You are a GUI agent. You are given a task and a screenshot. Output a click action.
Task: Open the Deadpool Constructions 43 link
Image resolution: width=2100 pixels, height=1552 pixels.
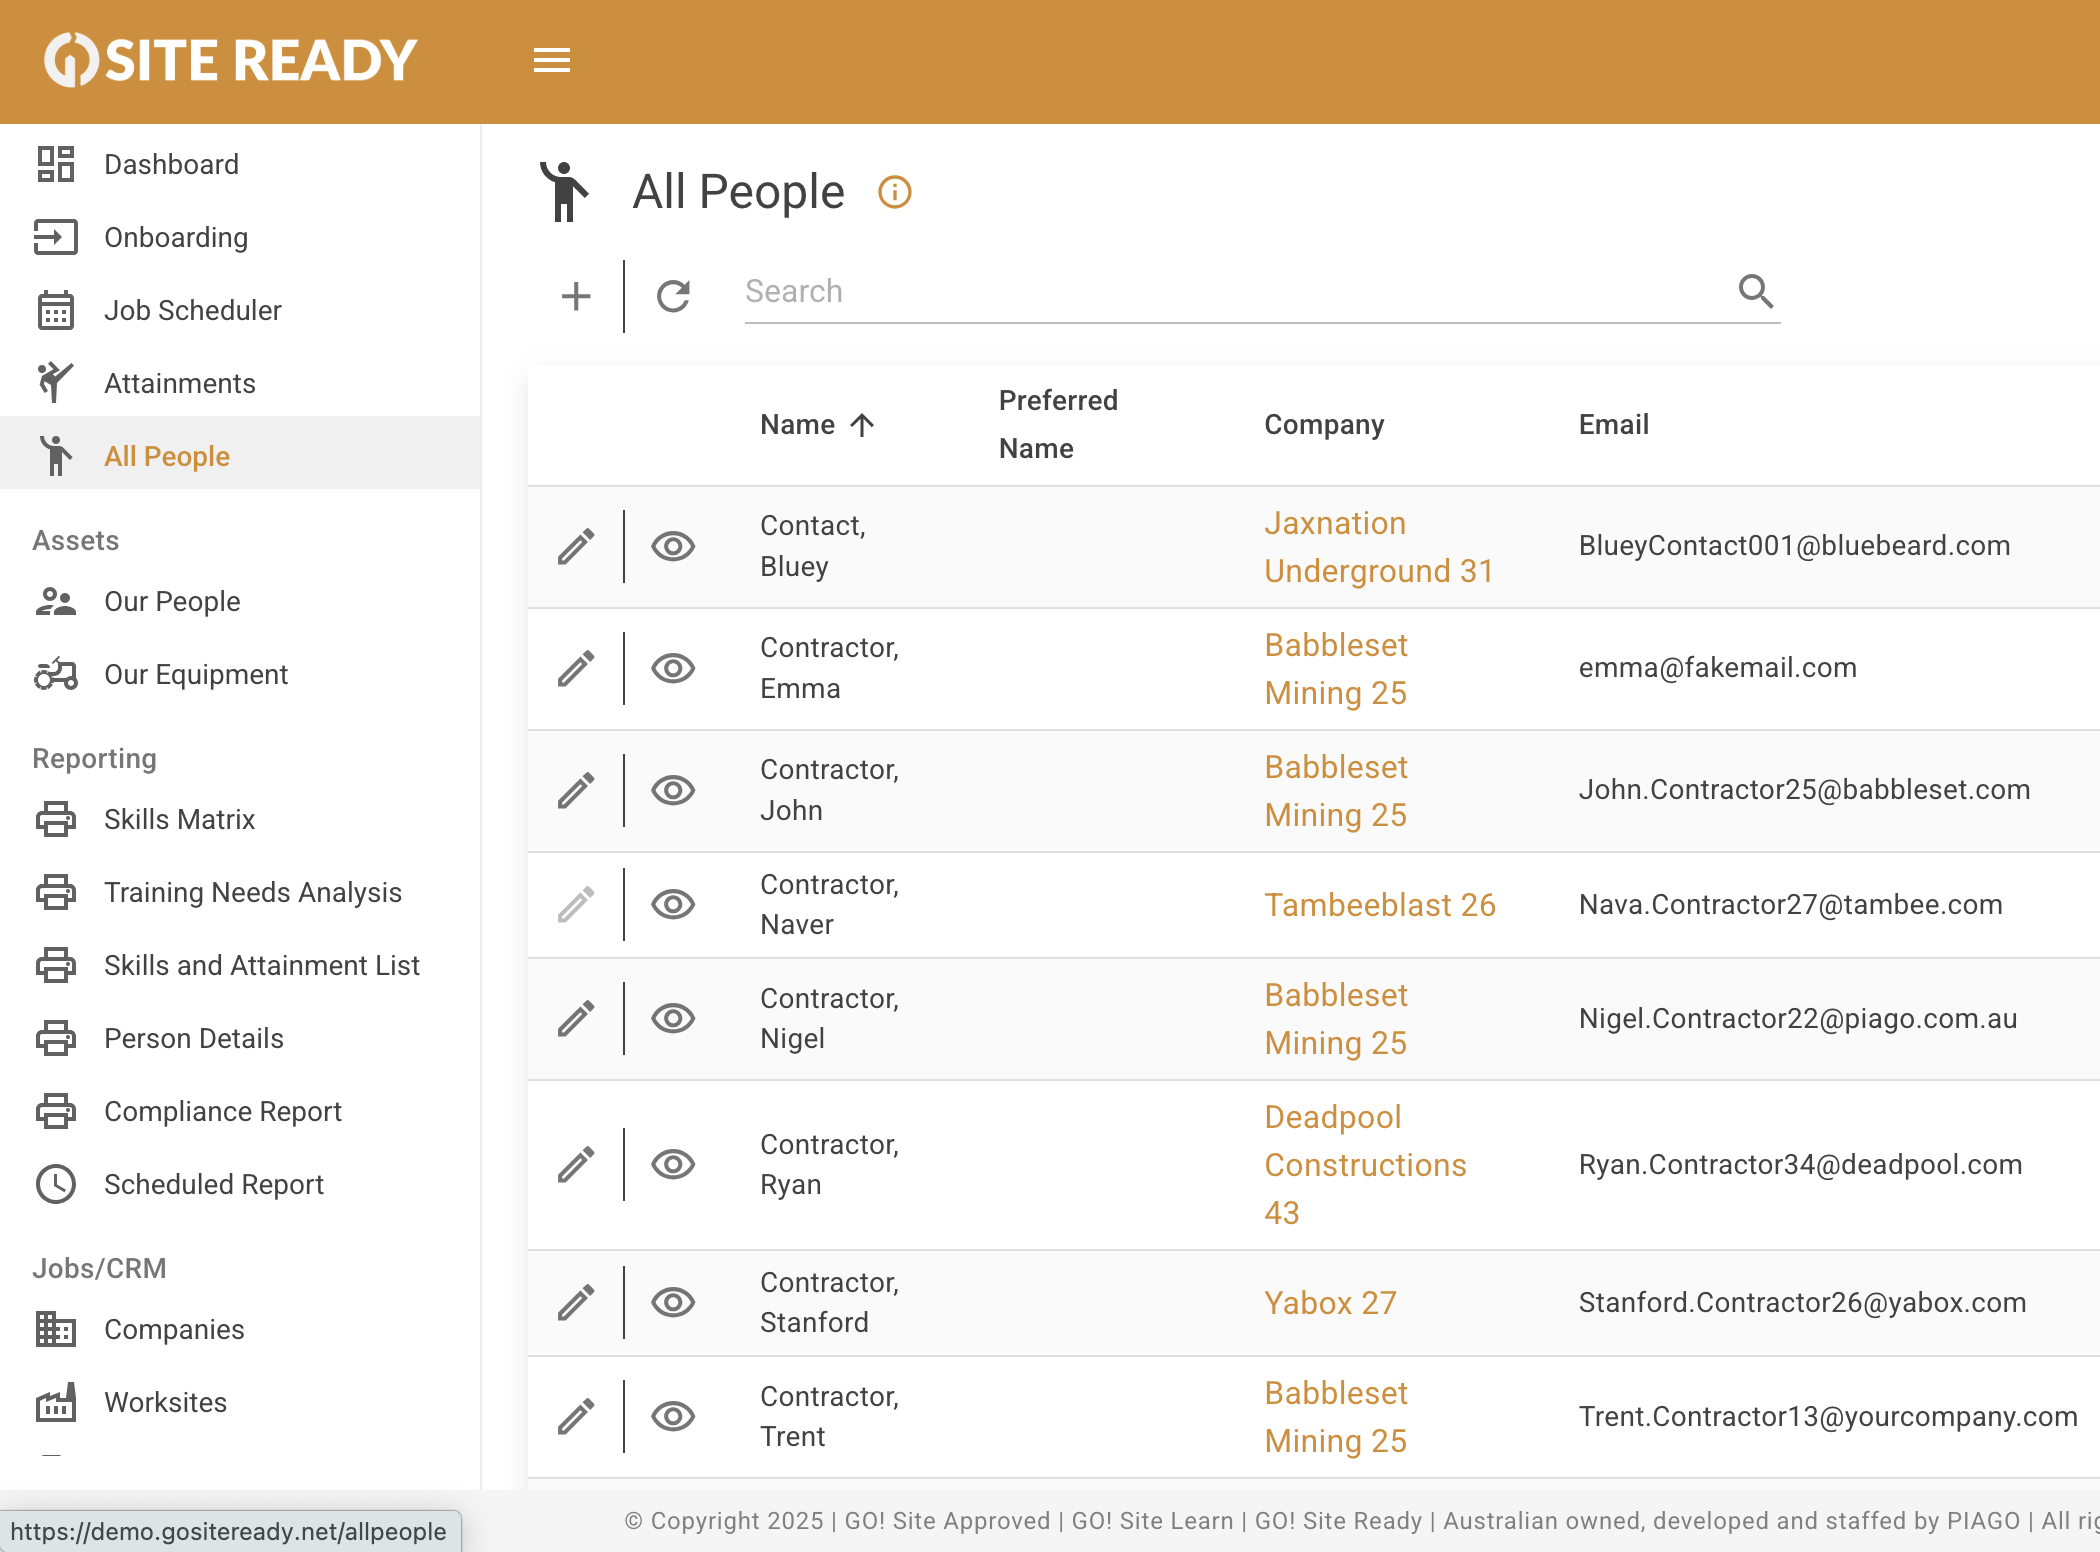[1365, 1165]
